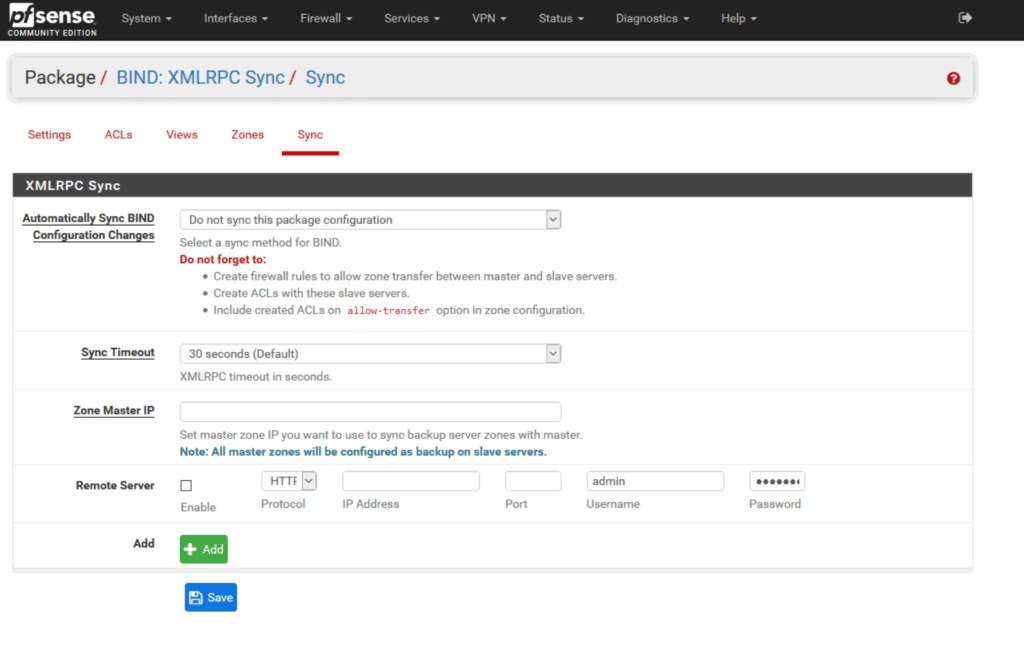Click the pfSense Community Edition logo
Image resolution: width=1024 pixels, height=658 pixels.
(x=53, y=19)
